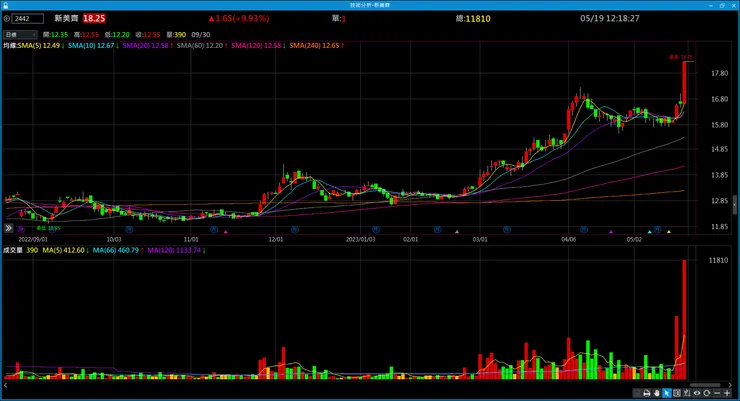Select the arrow pointer tool
Viewport: 740px width, 401px height.
(667, 393)
